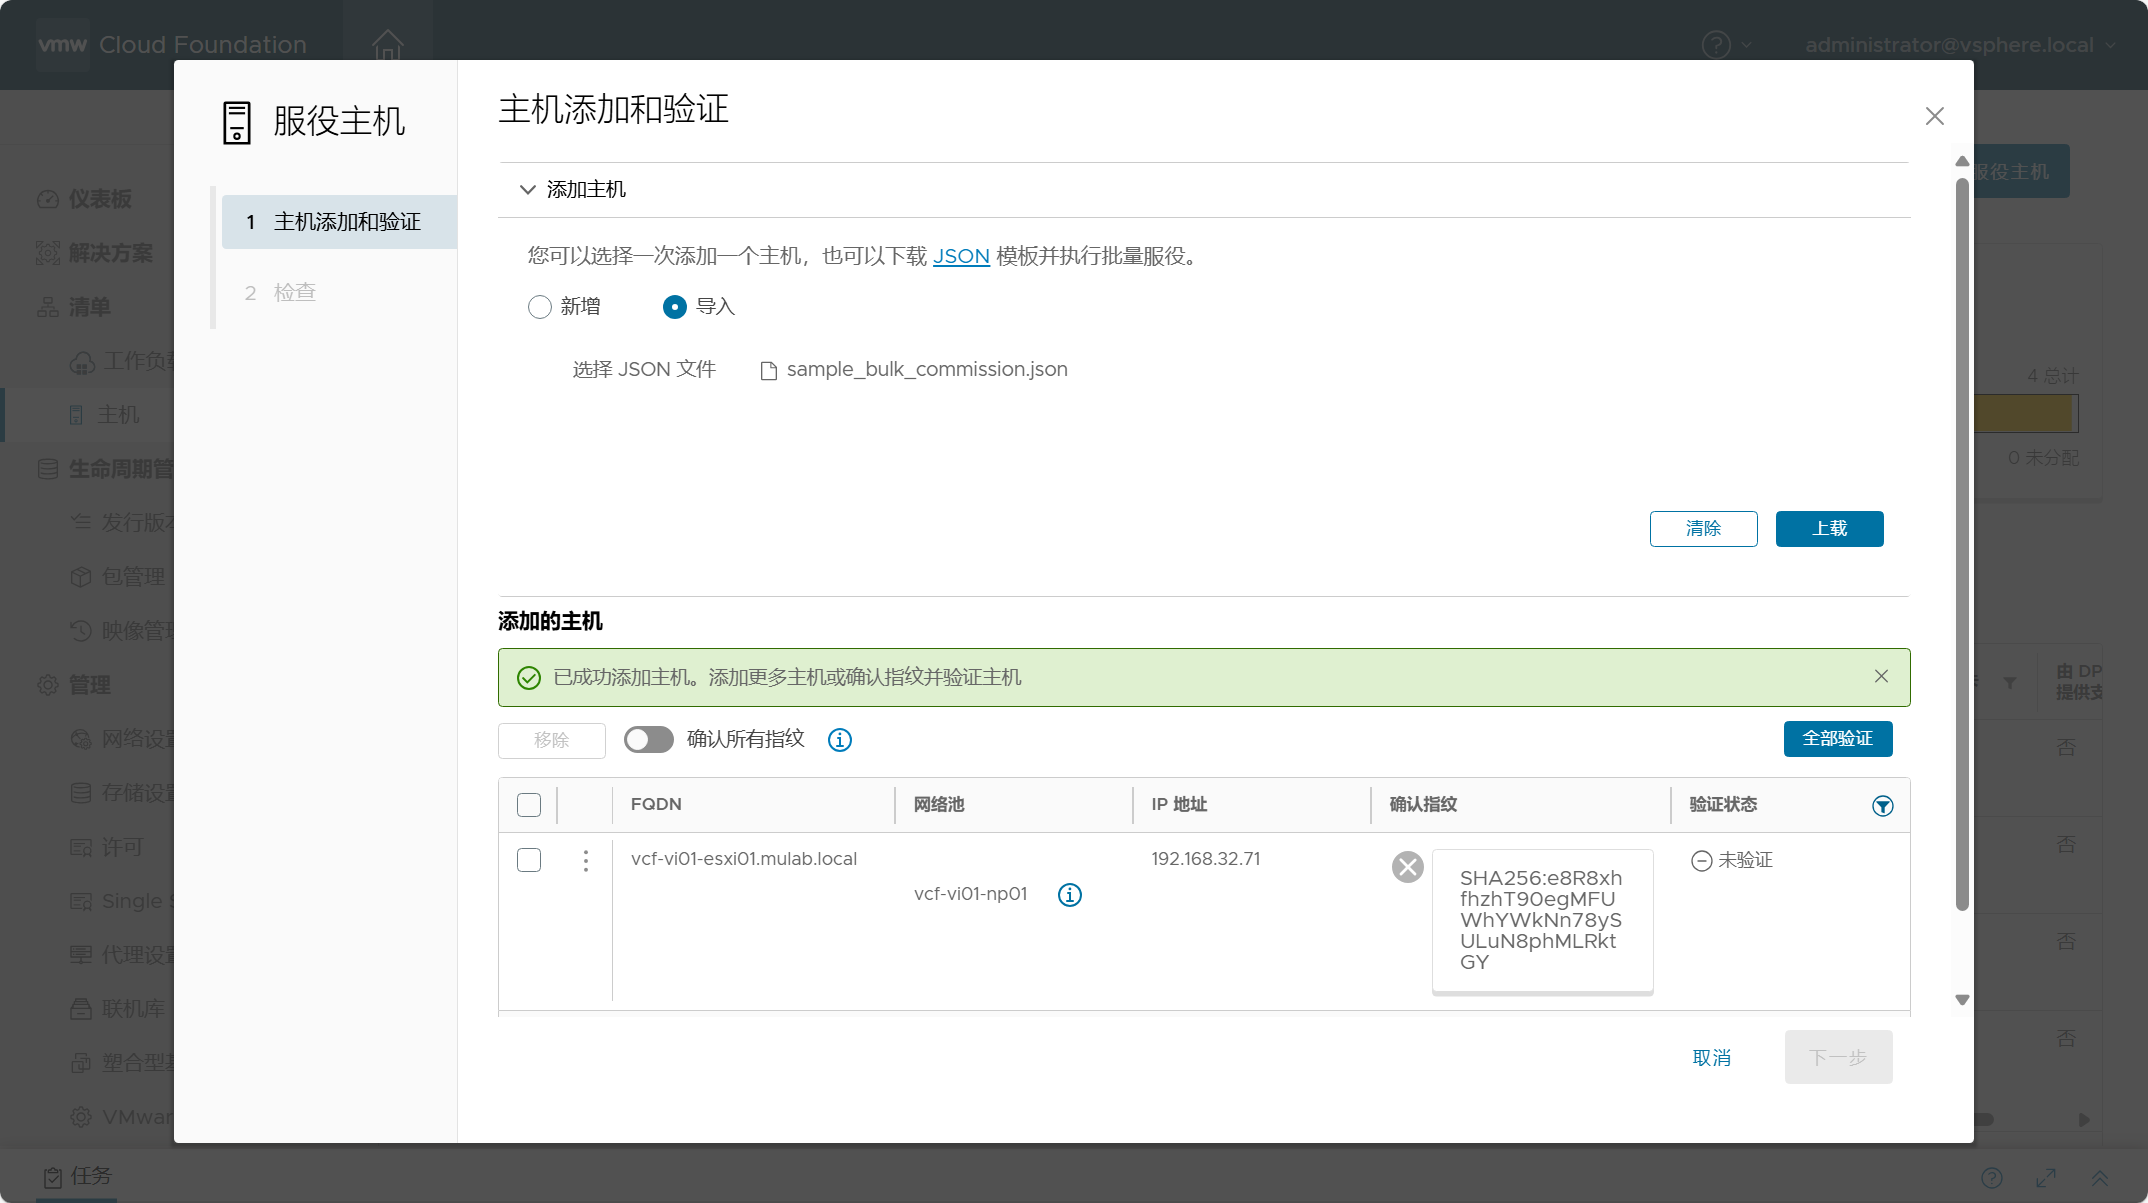The width and height of the screenshot is (2148, 1203).
Task: Select the 新增 radio button option
Action: (538, 307)
